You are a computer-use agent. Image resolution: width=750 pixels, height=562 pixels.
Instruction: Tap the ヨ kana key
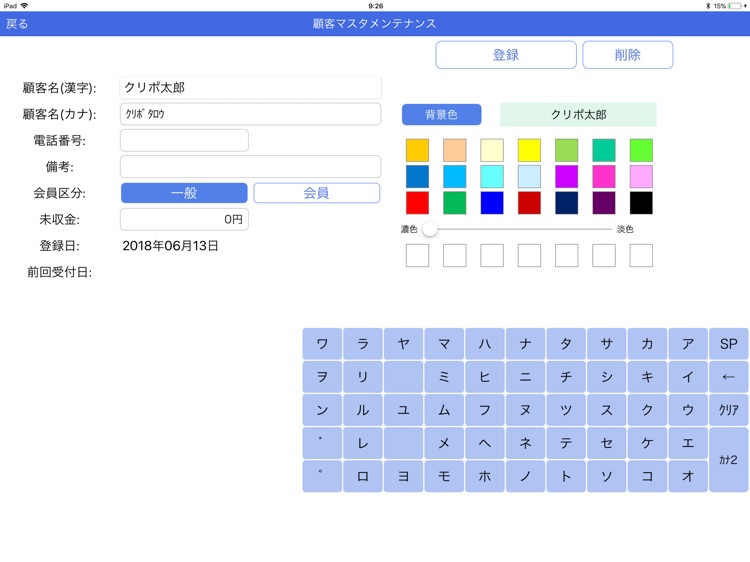pos(403,476)
